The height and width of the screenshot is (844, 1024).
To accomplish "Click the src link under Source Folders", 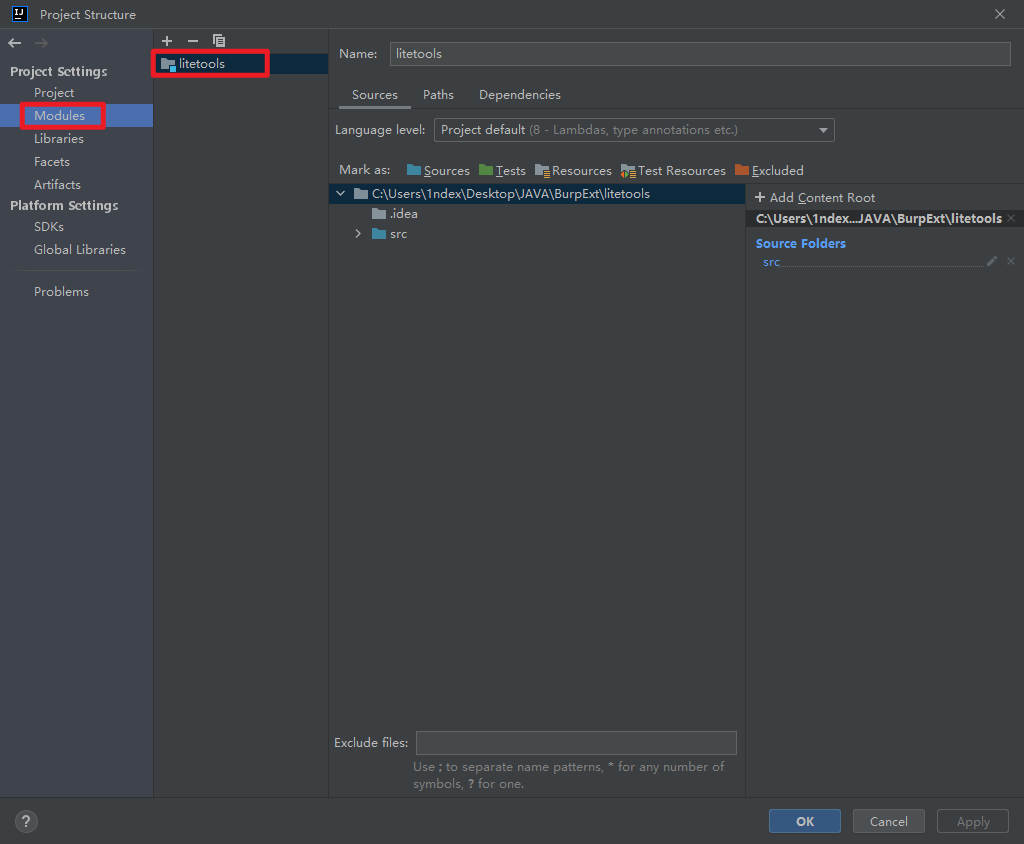I will (x=771, y=262).
